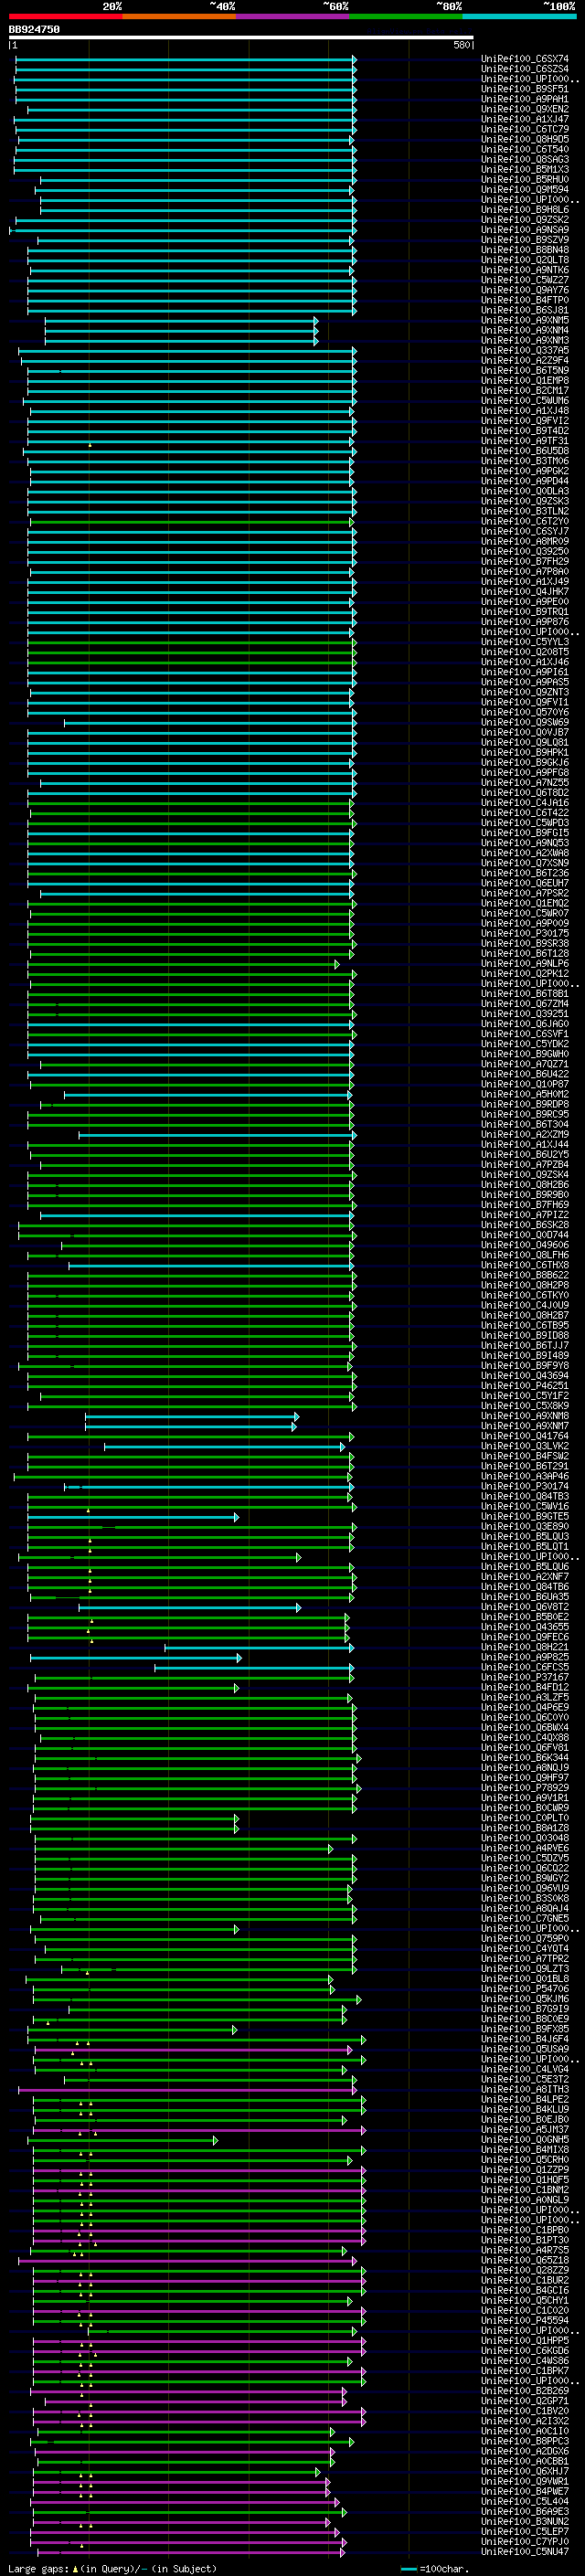Select UniRef100_A9P825 label
This screenshot has height=2576, width=585.
pyautogui.click(x=525, y=1657)
